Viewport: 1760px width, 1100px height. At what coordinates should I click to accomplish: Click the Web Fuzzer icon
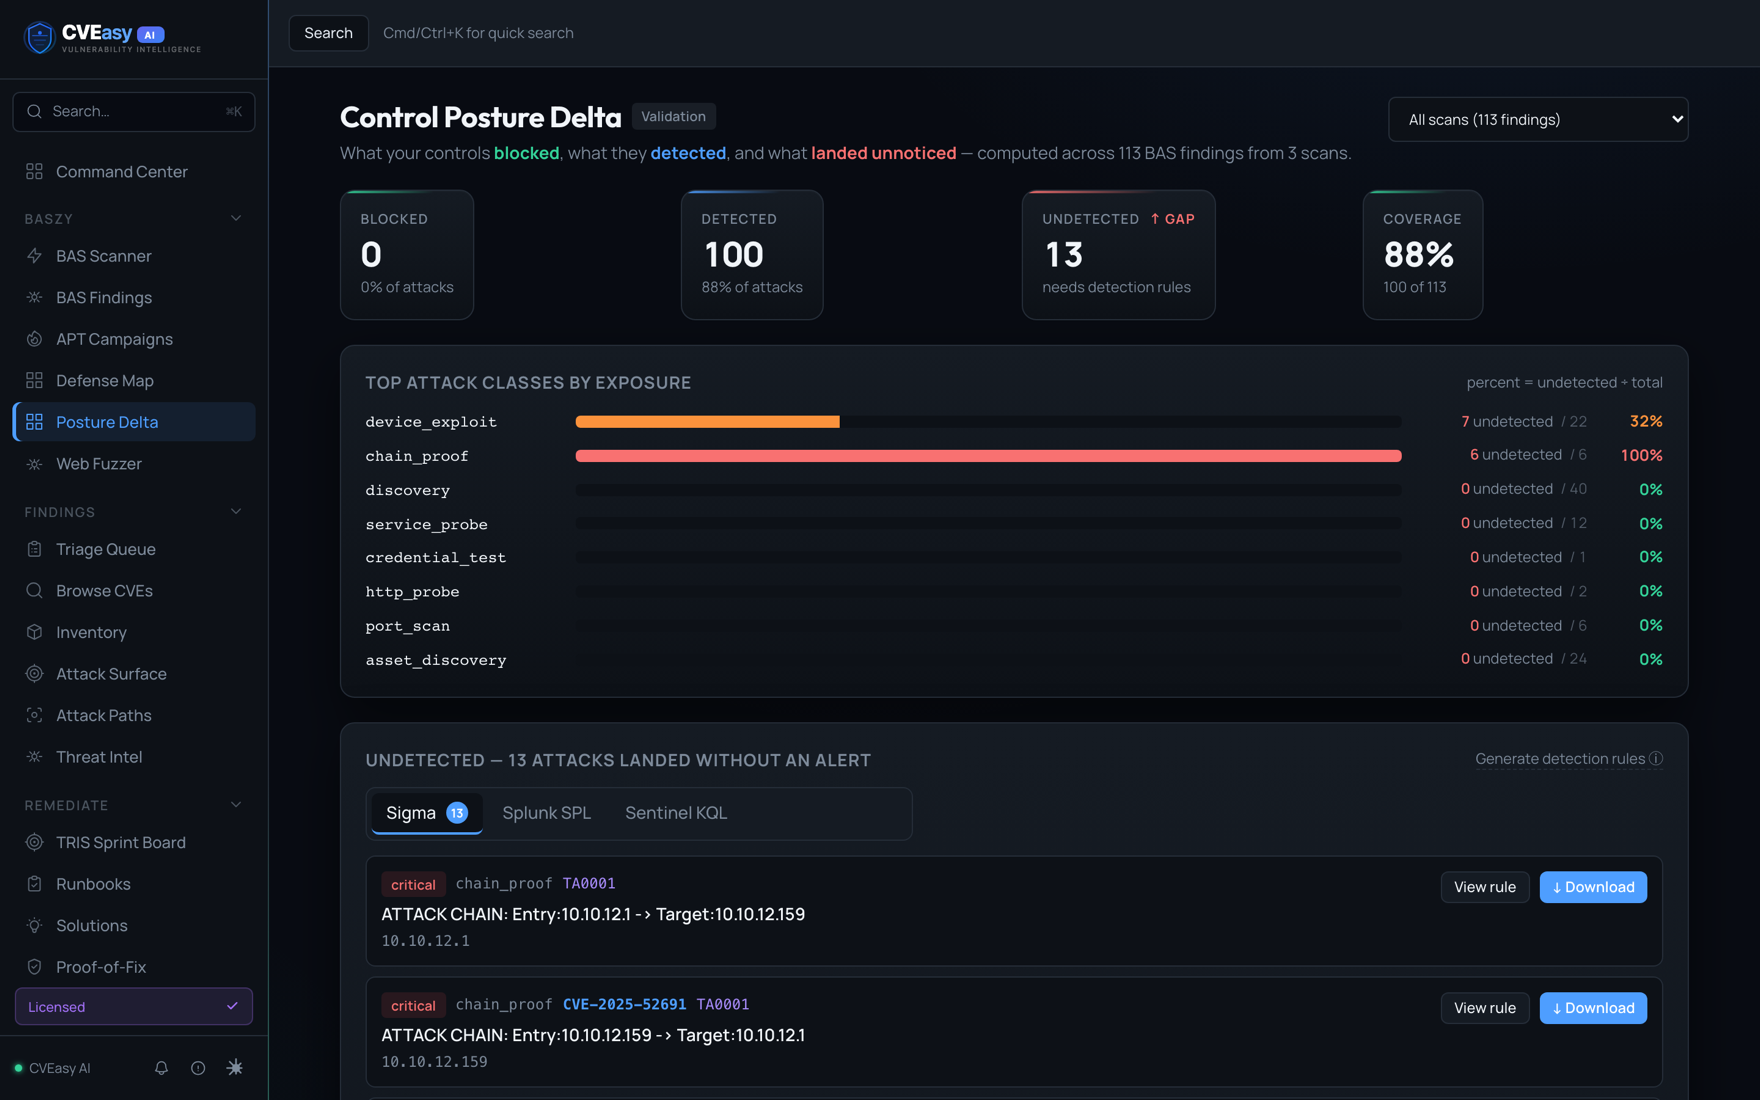tap(34, 464)
